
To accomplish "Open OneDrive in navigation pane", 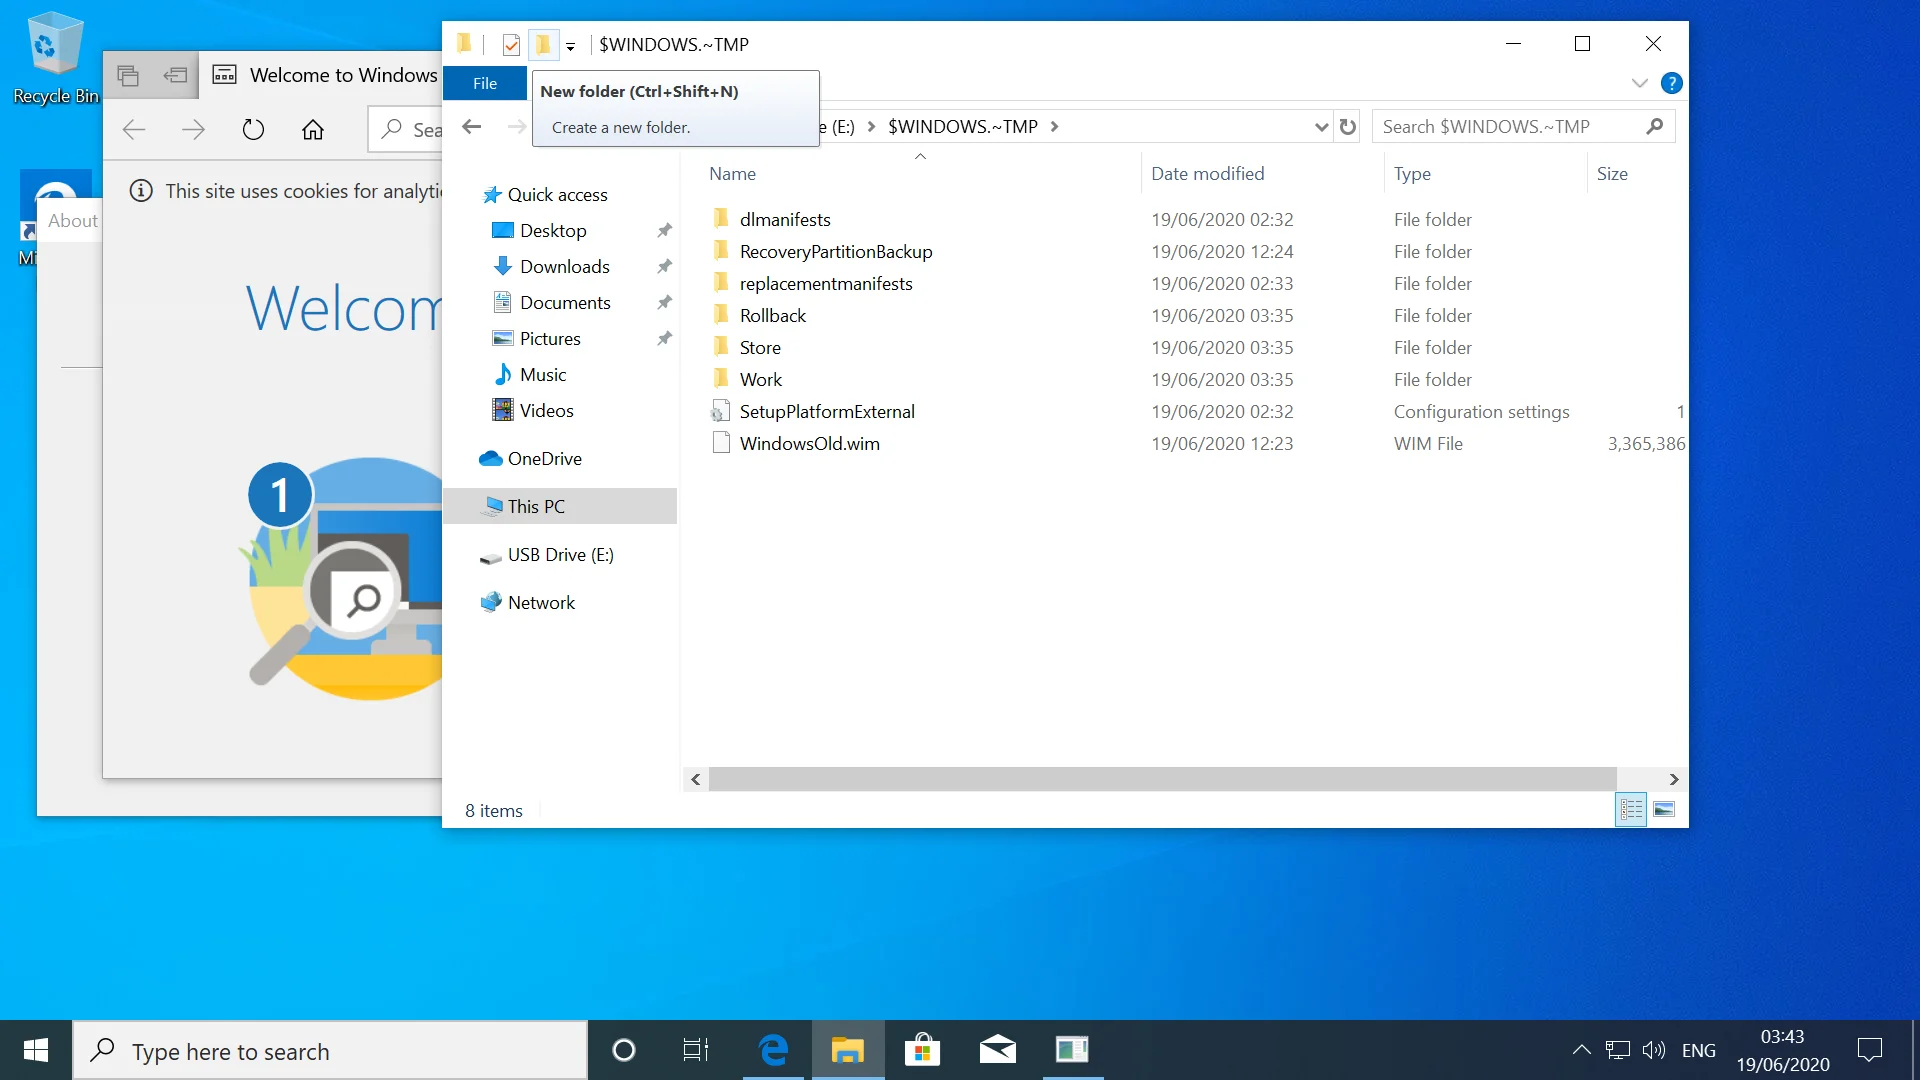I will 544,458.
